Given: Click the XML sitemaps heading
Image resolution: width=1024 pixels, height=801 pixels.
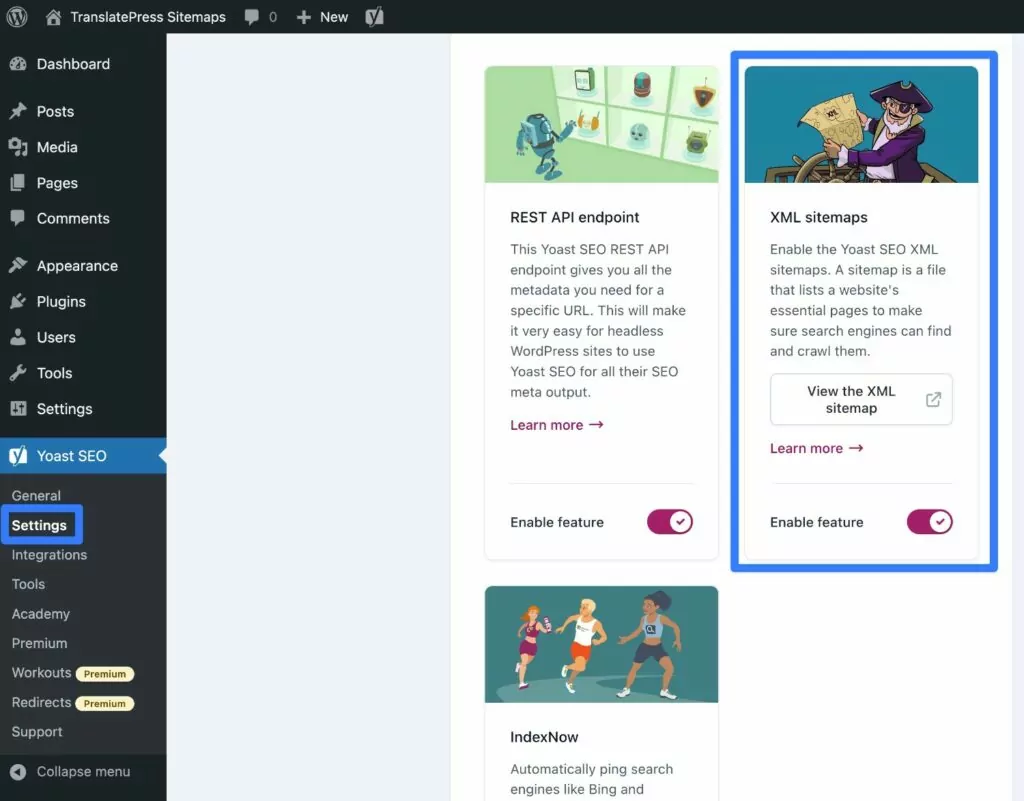Looking at the screenshot, I should click(818, 217).
